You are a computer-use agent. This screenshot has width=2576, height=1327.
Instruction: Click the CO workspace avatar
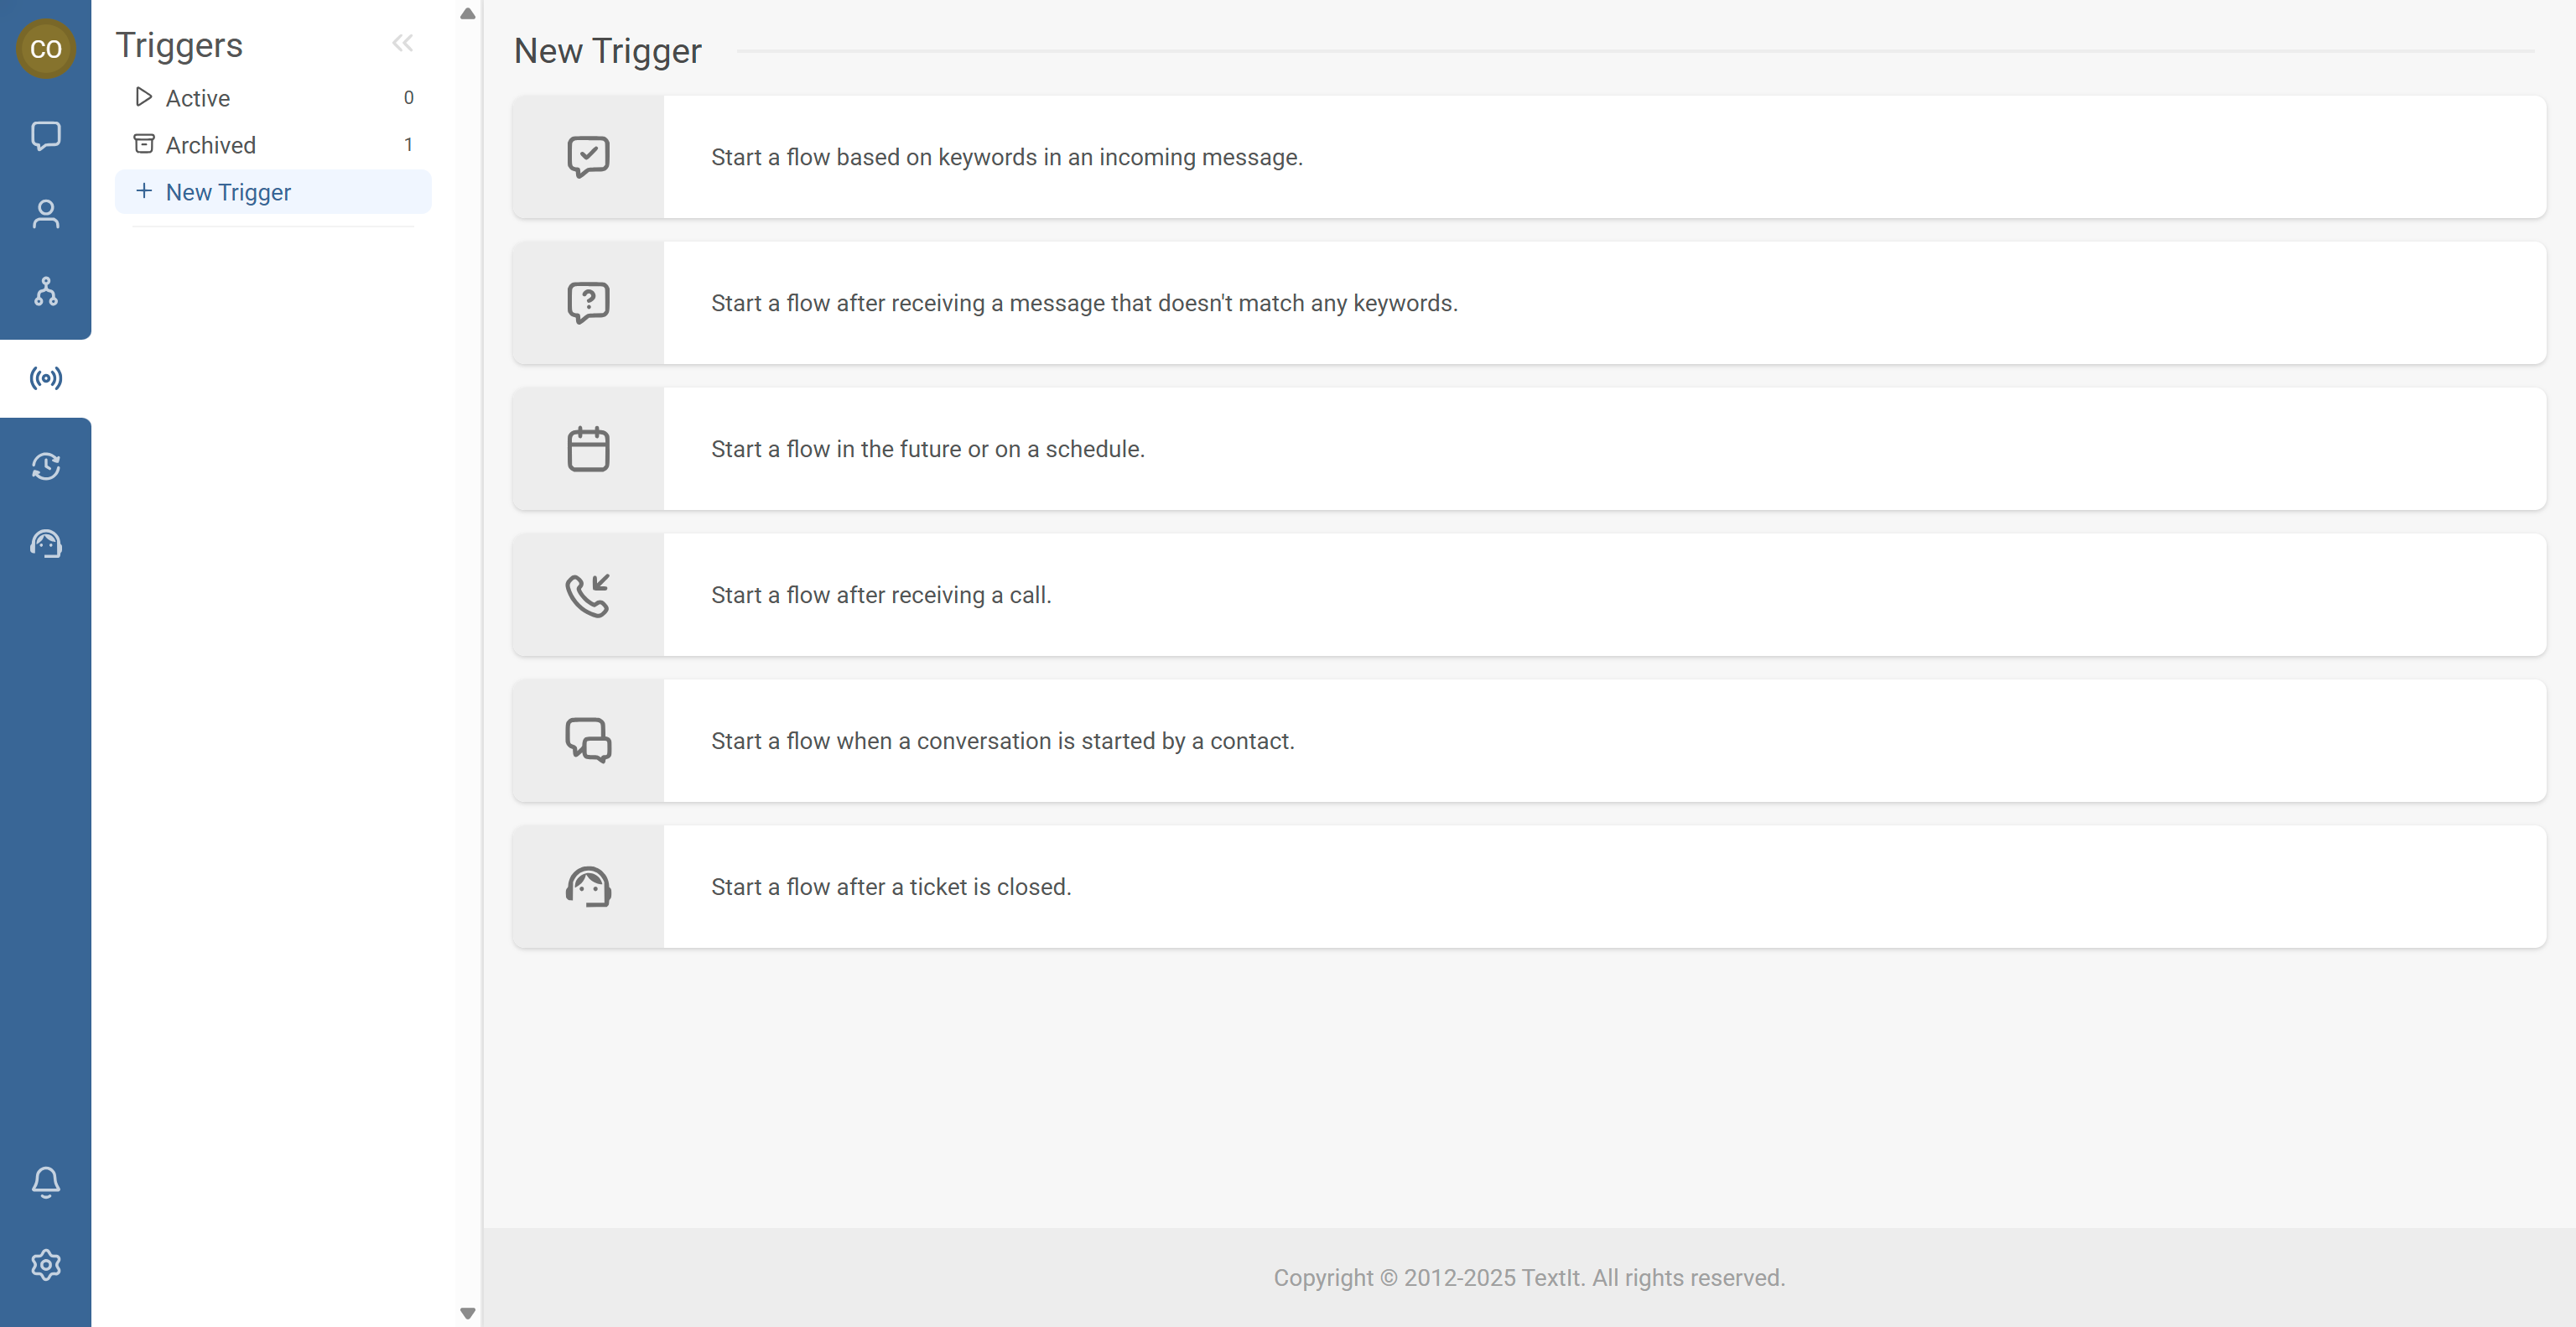[45, 48]
